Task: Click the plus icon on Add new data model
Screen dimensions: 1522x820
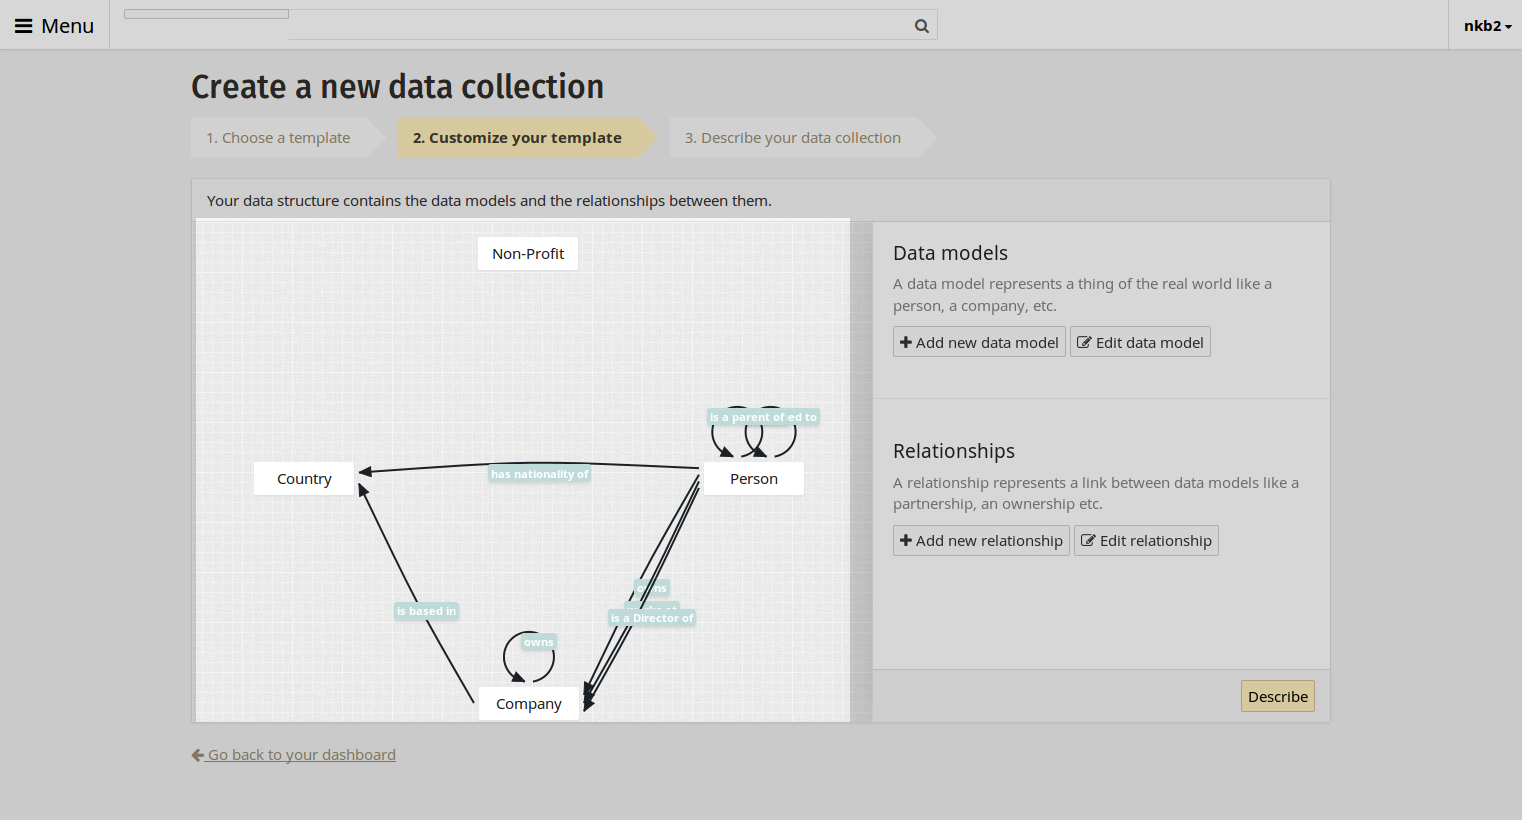Action: [906, 342]
